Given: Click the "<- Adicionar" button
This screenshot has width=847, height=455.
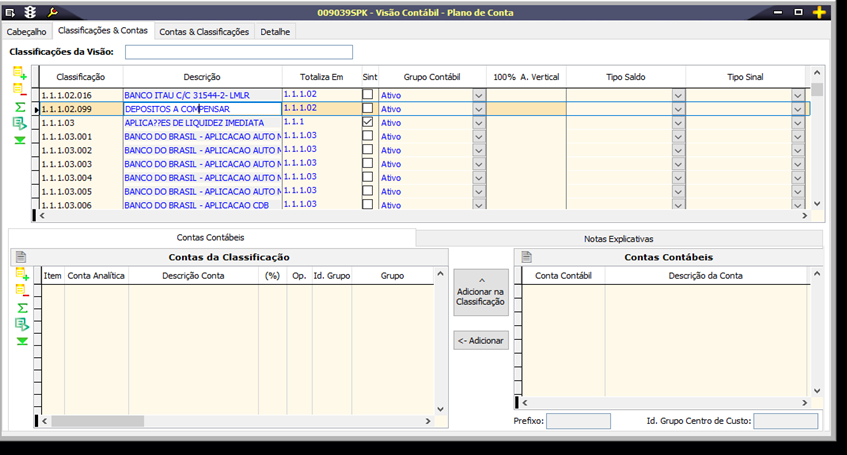Looking at the screenshot, I should tap(481, 340).
